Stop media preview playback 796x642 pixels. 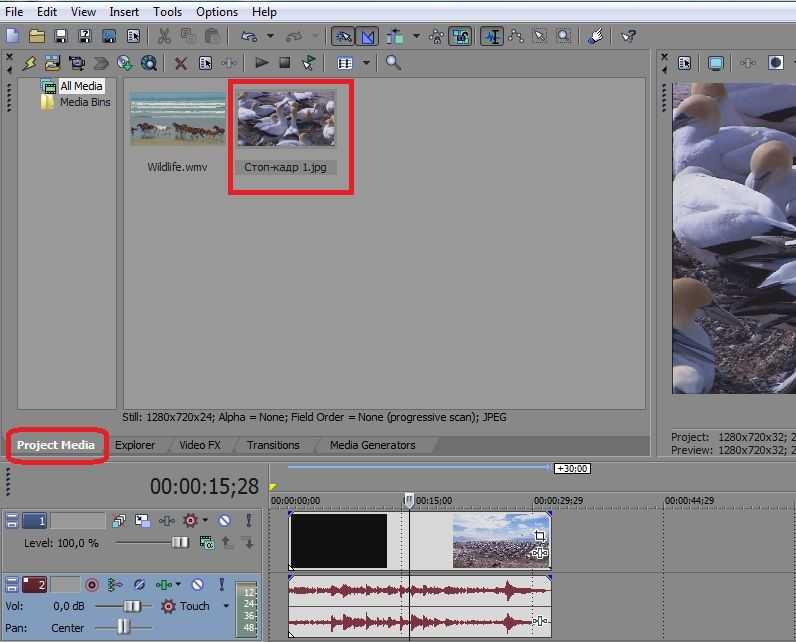[x=284, y=63]
